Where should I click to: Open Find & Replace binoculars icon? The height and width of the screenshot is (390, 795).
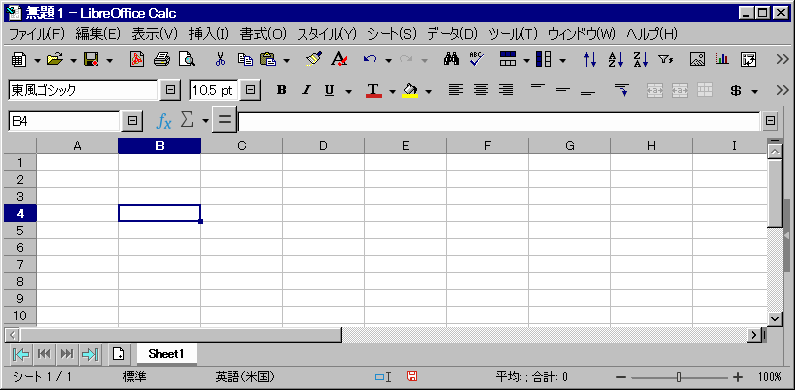pos(451,59)
